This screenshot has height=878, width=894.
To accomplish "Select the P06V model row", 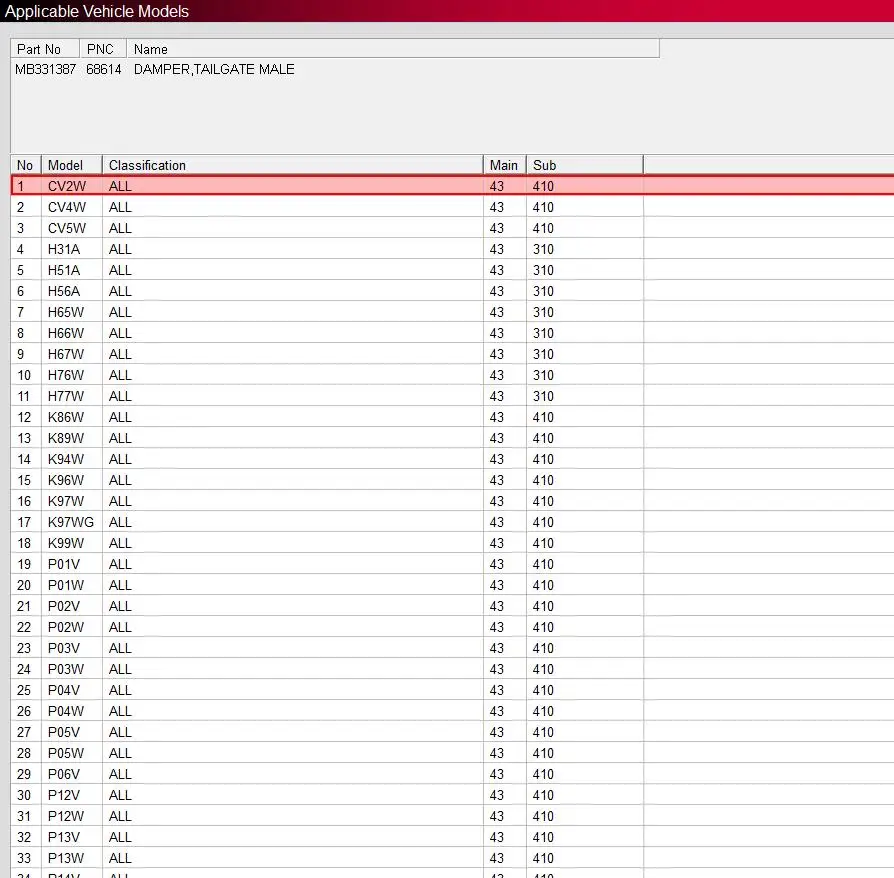I will [x=453, y=774].
